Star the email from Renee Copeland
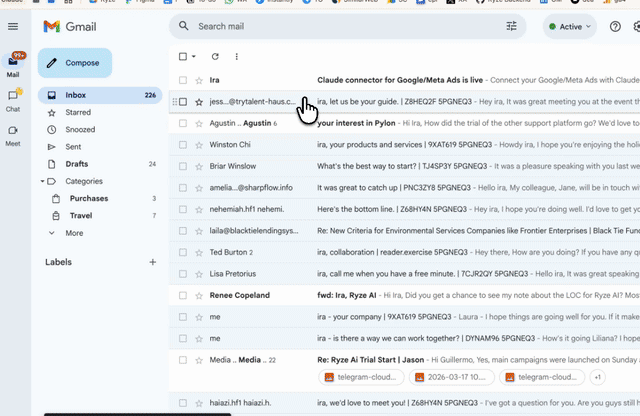This screenshot has width=640, height=416. tap(199, 296)
